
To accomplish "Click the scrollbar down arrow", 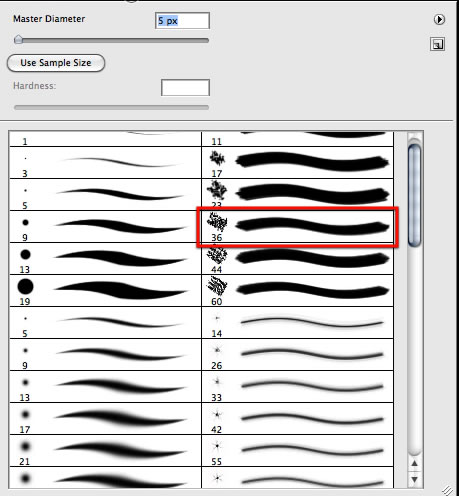I will point(414,479).
